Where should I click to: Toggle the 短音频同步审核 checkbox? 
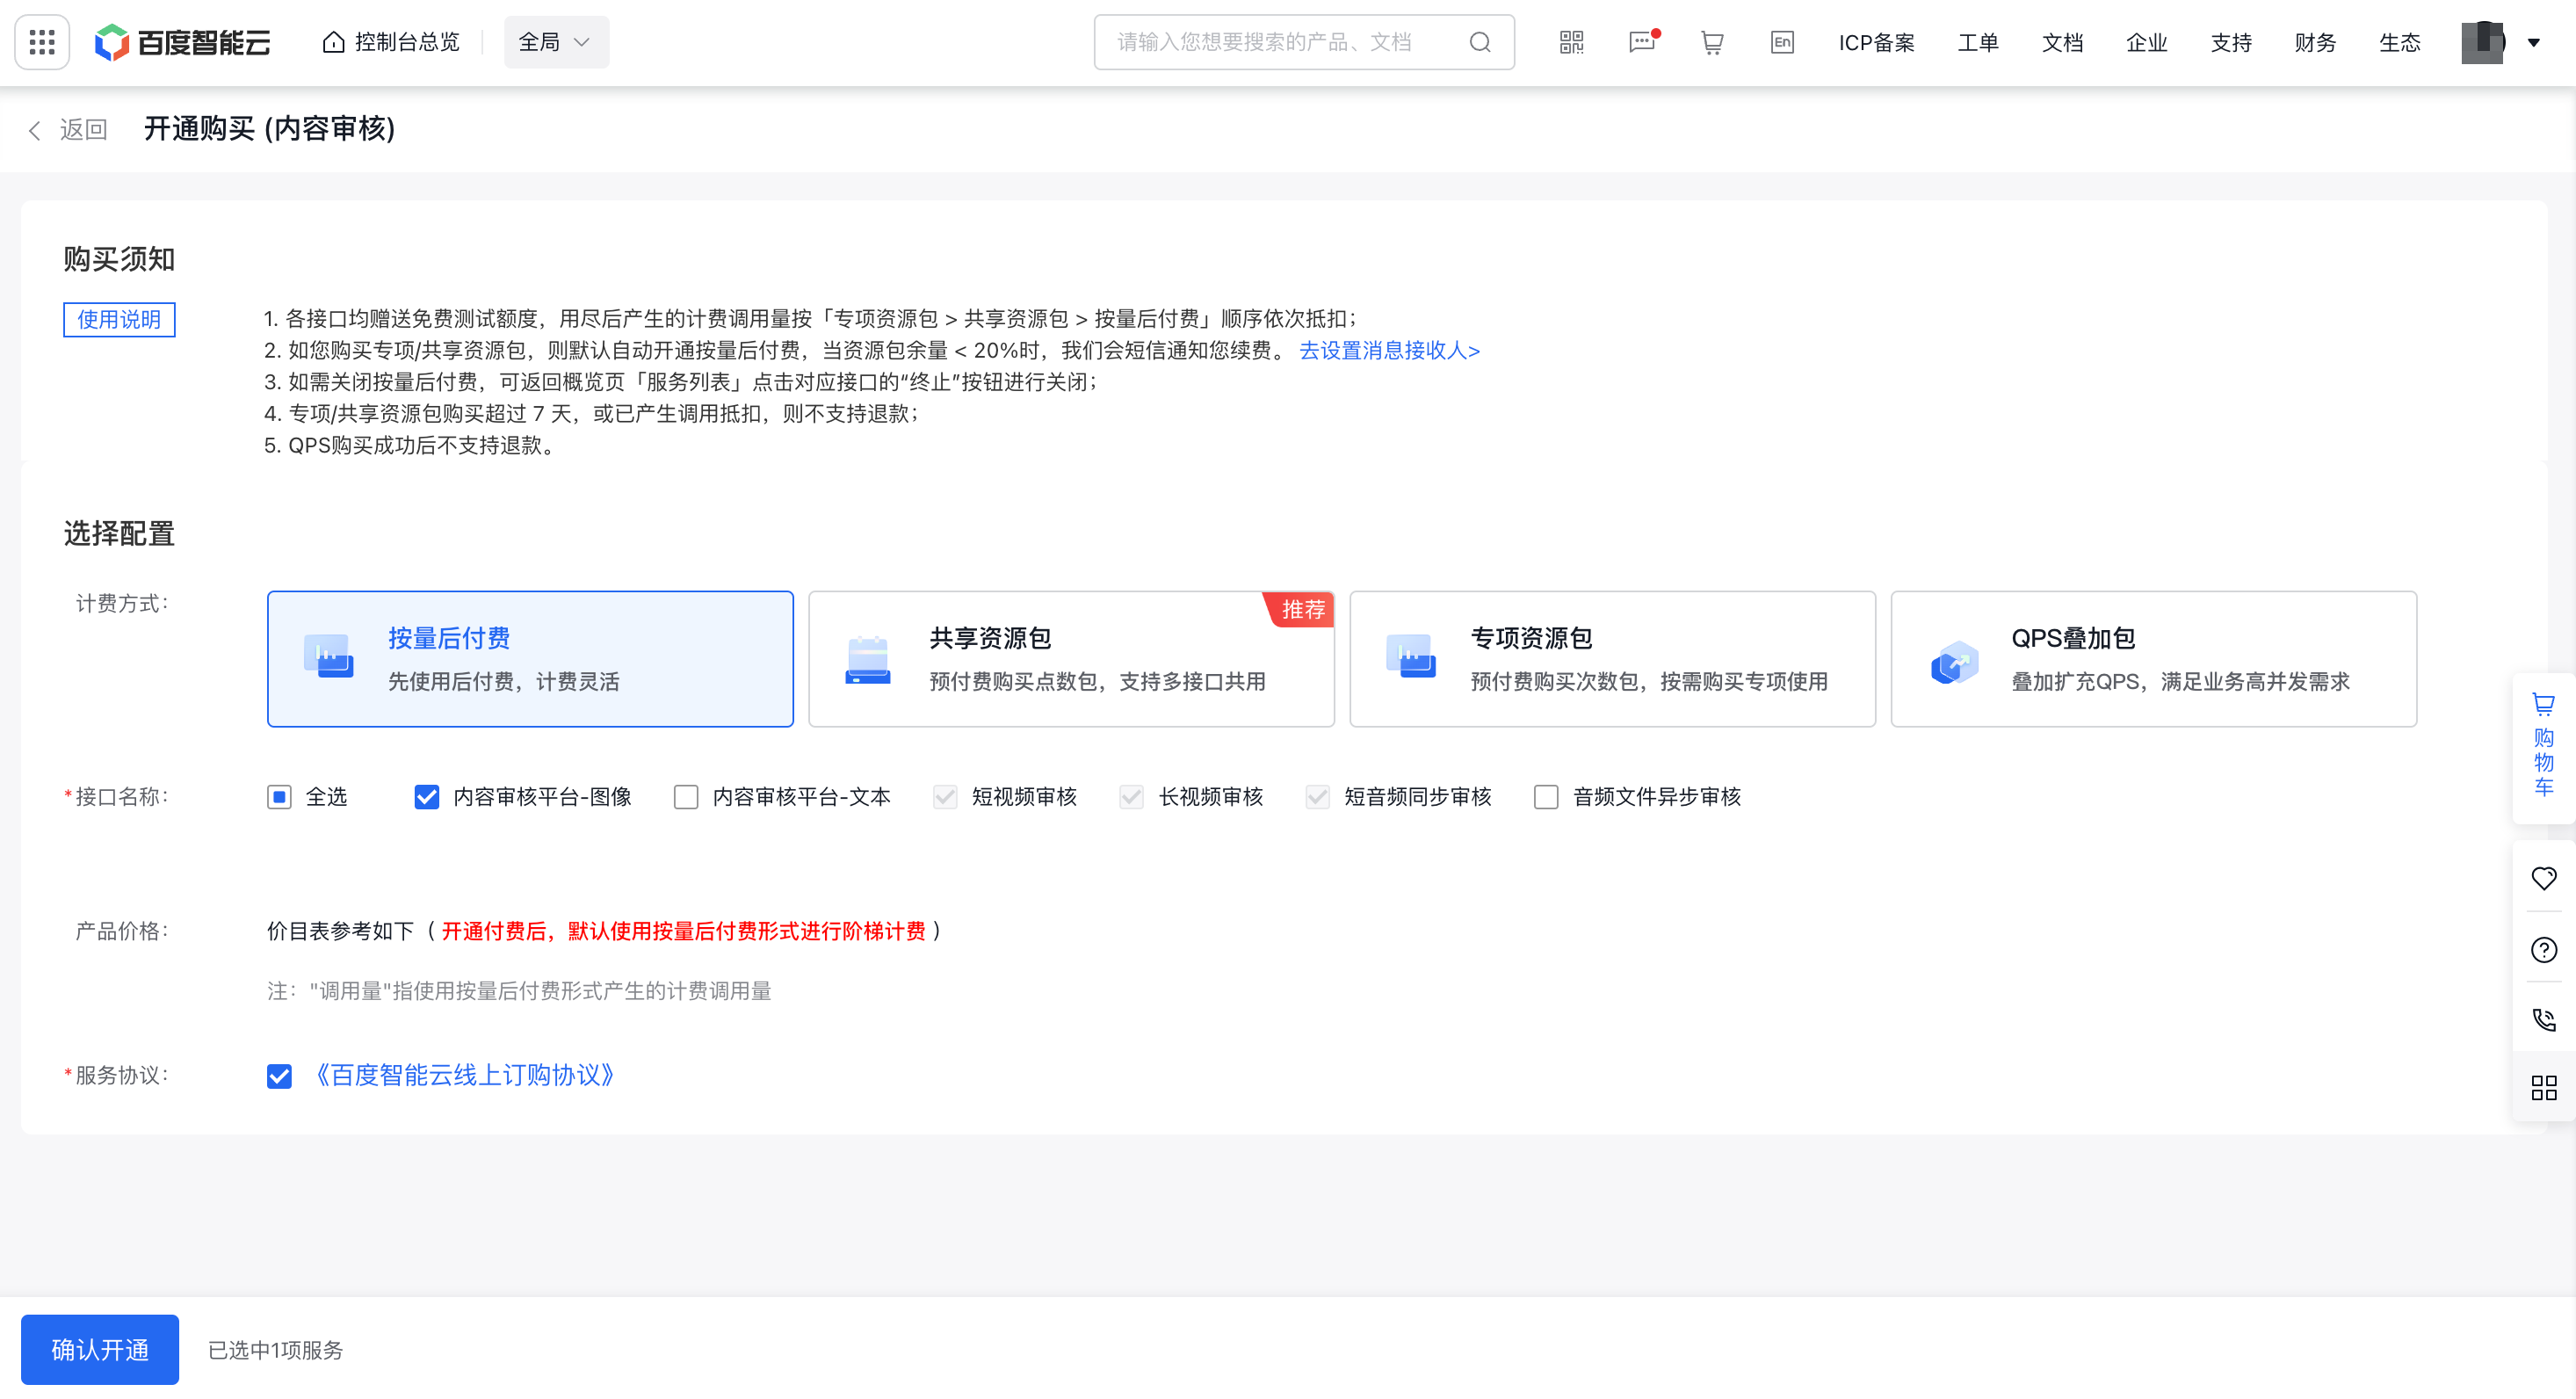[1318, 797]
